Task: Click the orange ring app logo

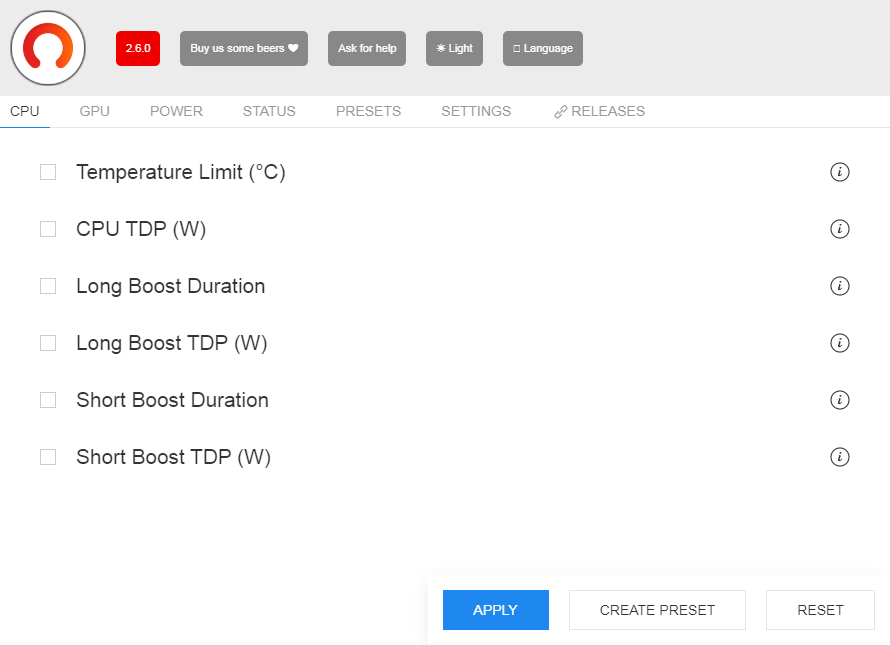Action: coord(48,48)
